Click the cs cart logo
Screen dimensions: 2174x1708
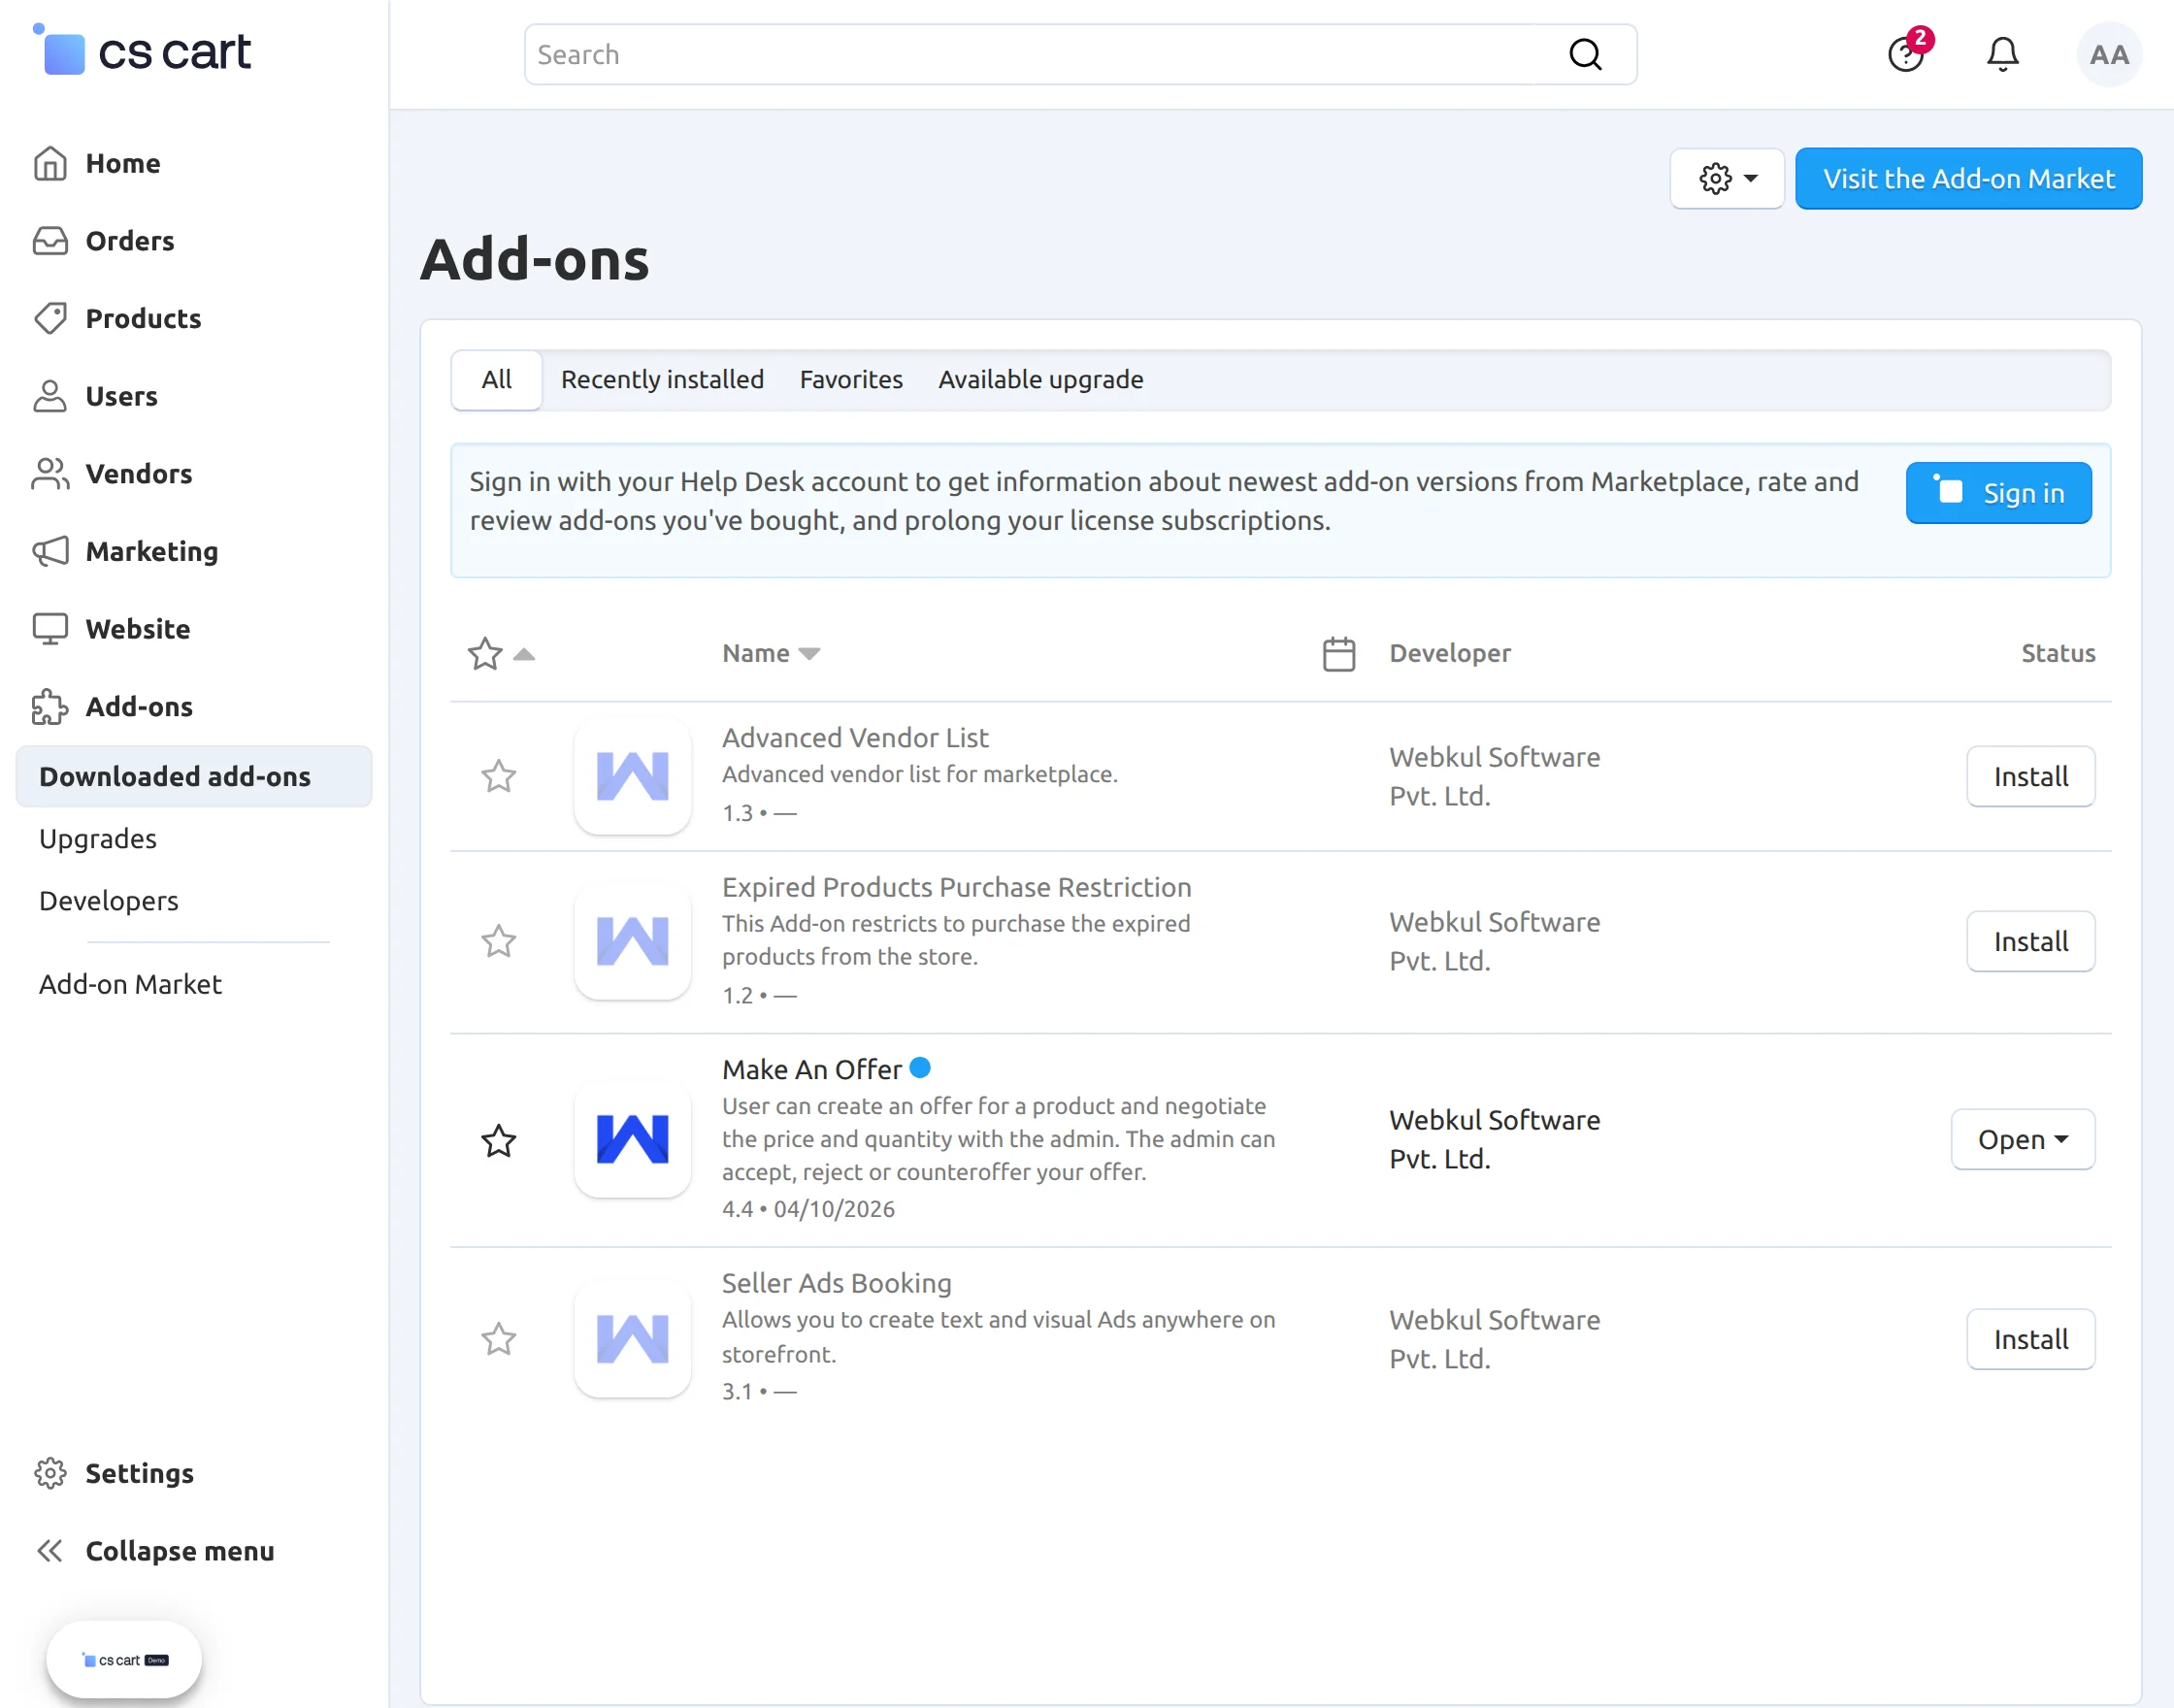click(141, 50)
